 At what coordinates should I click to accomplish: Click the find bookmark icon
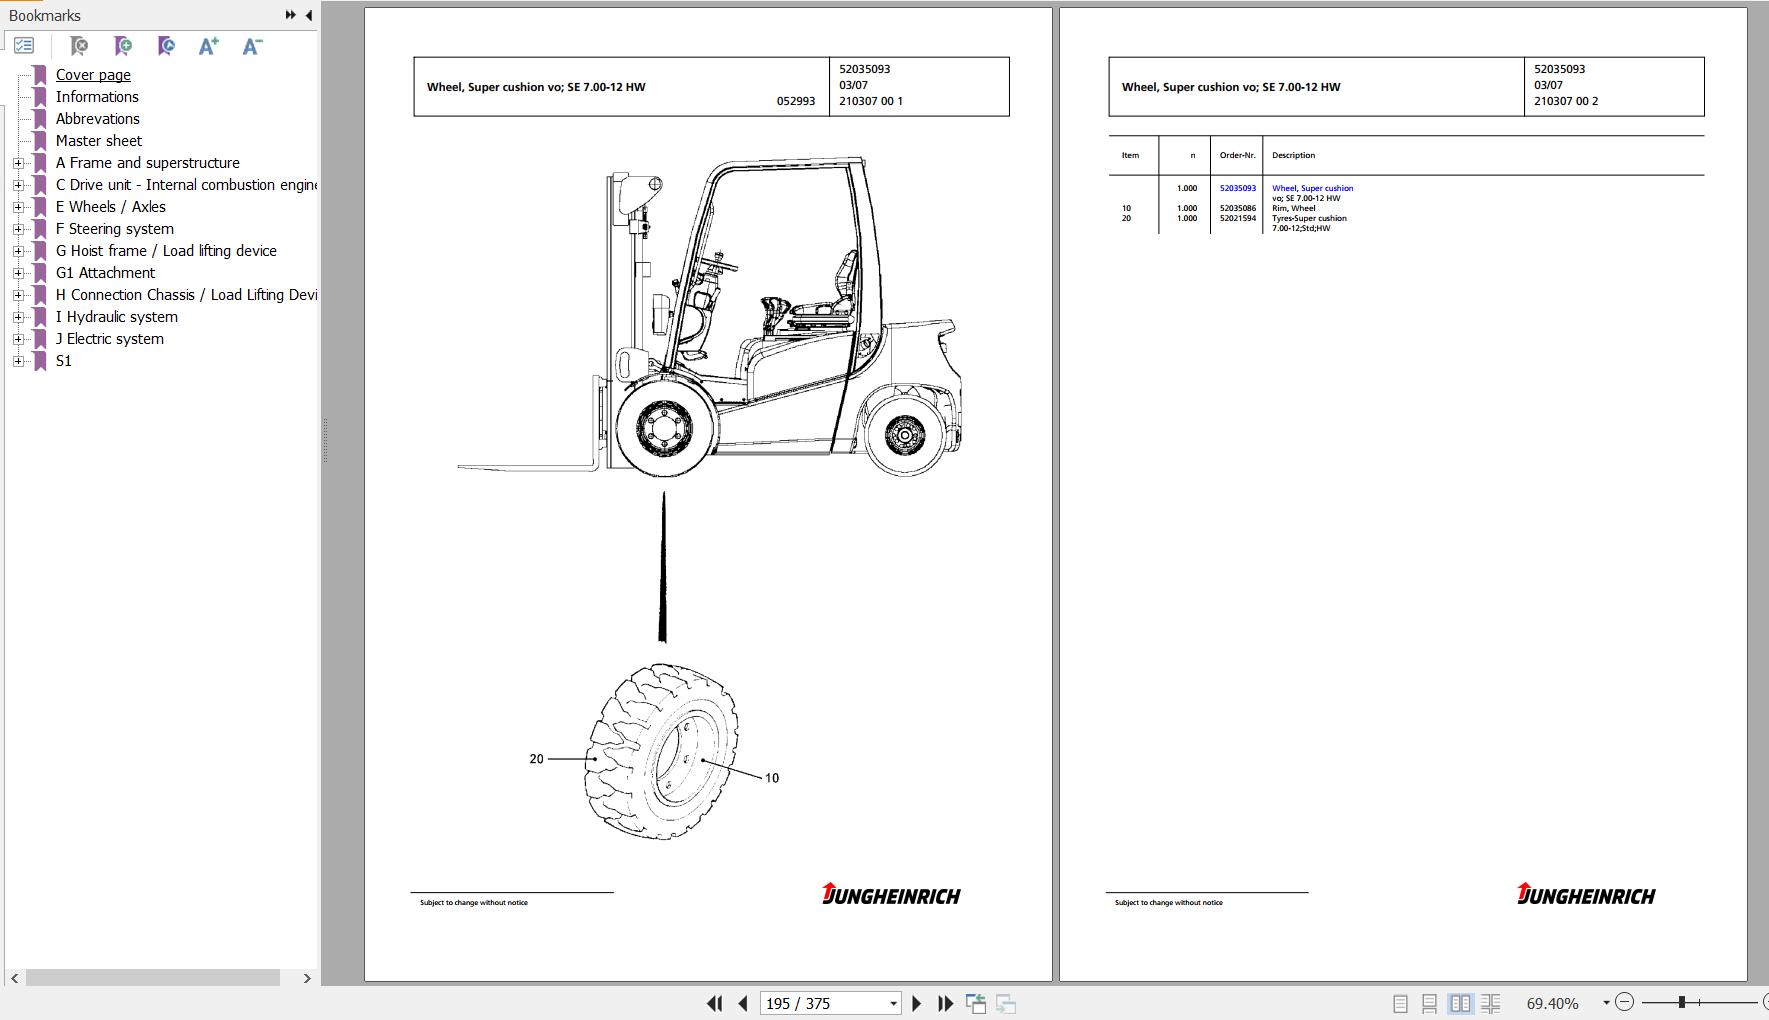pos(166,46)
